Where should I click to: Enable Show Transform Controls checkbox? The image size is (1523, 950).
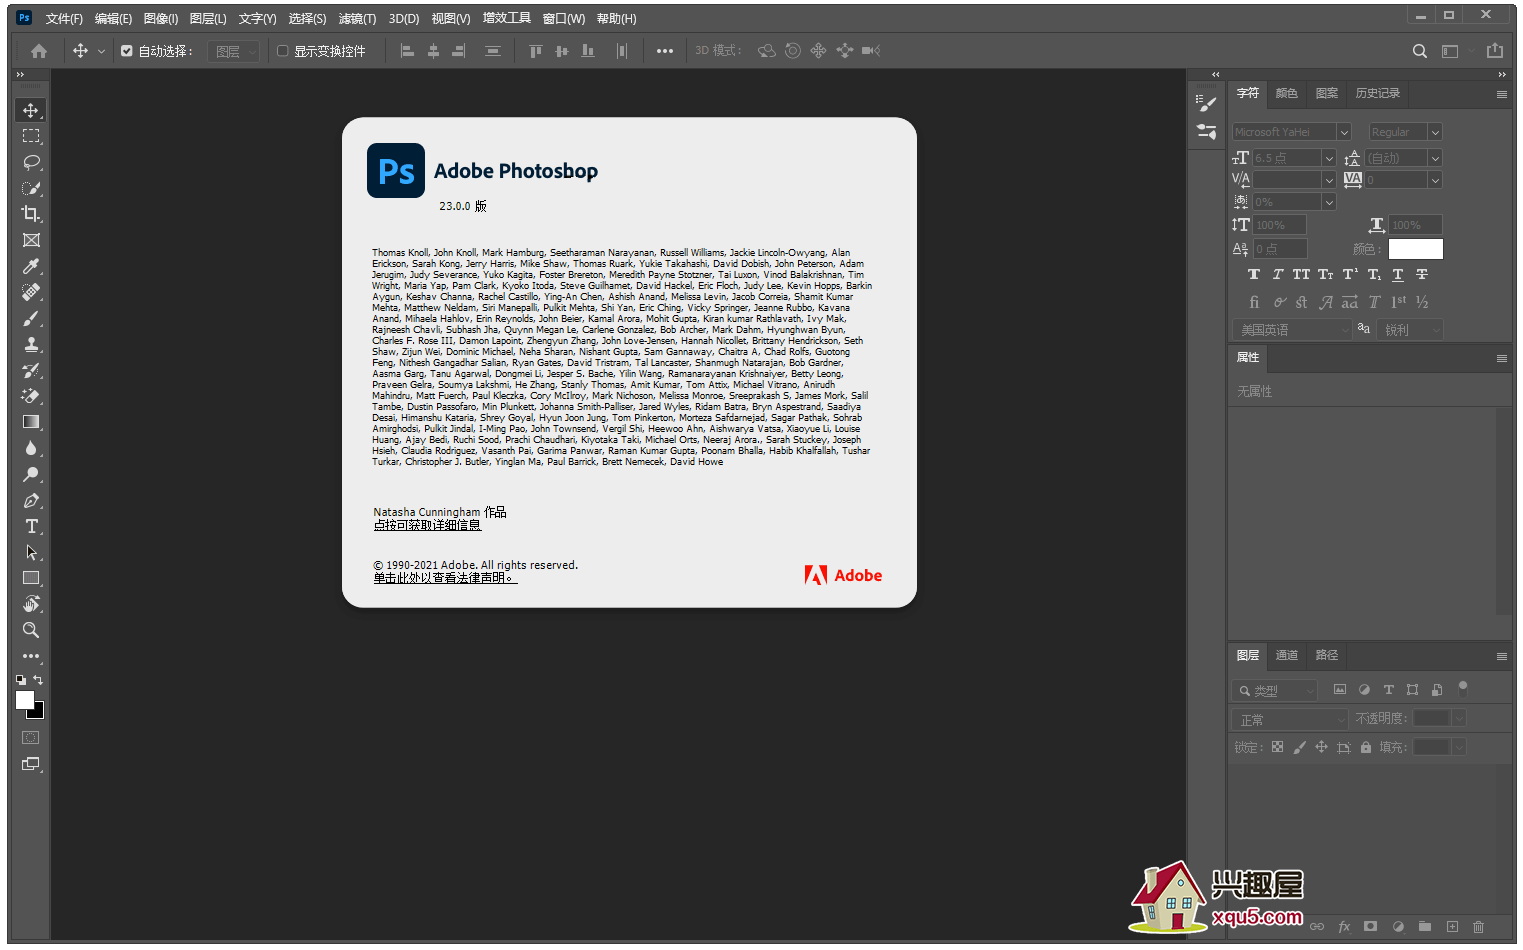click(x=283, y=51)
